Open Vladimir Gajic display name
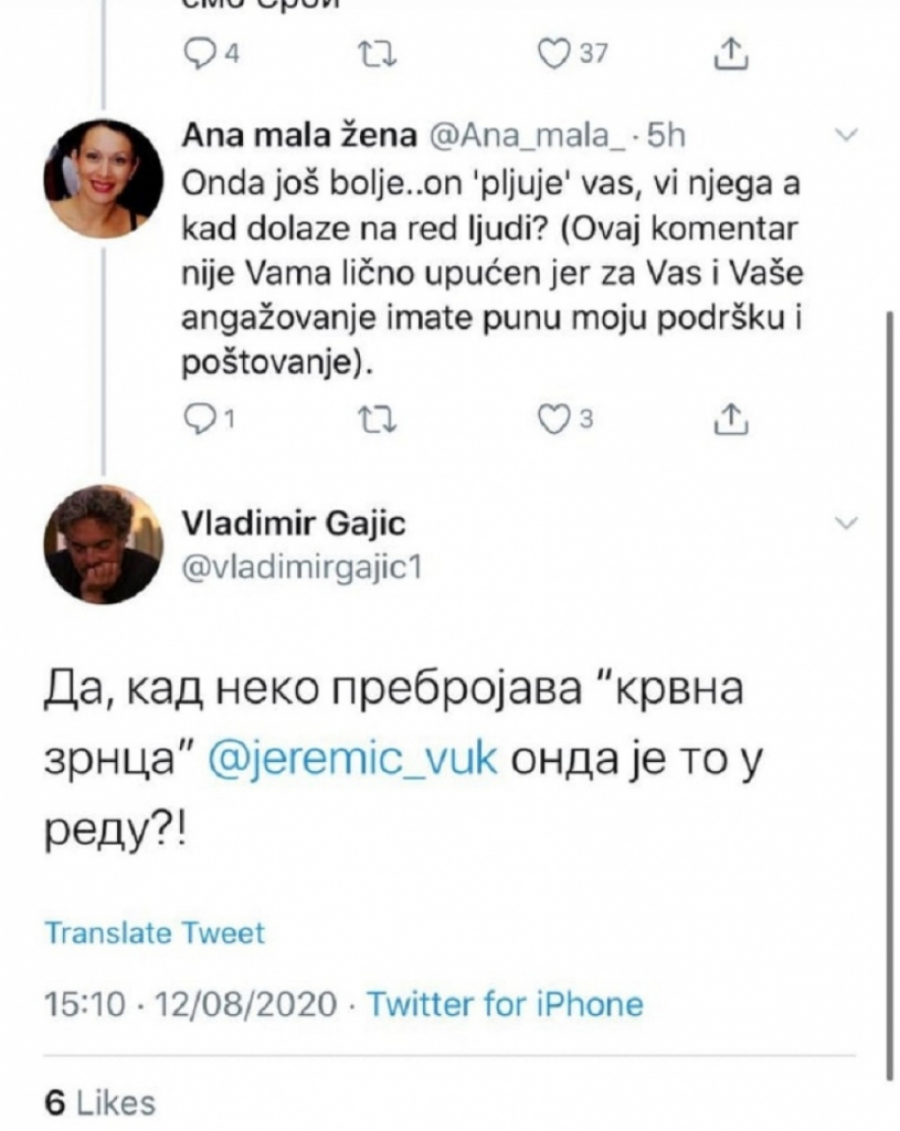900x1131 pixels. (295, 523)
